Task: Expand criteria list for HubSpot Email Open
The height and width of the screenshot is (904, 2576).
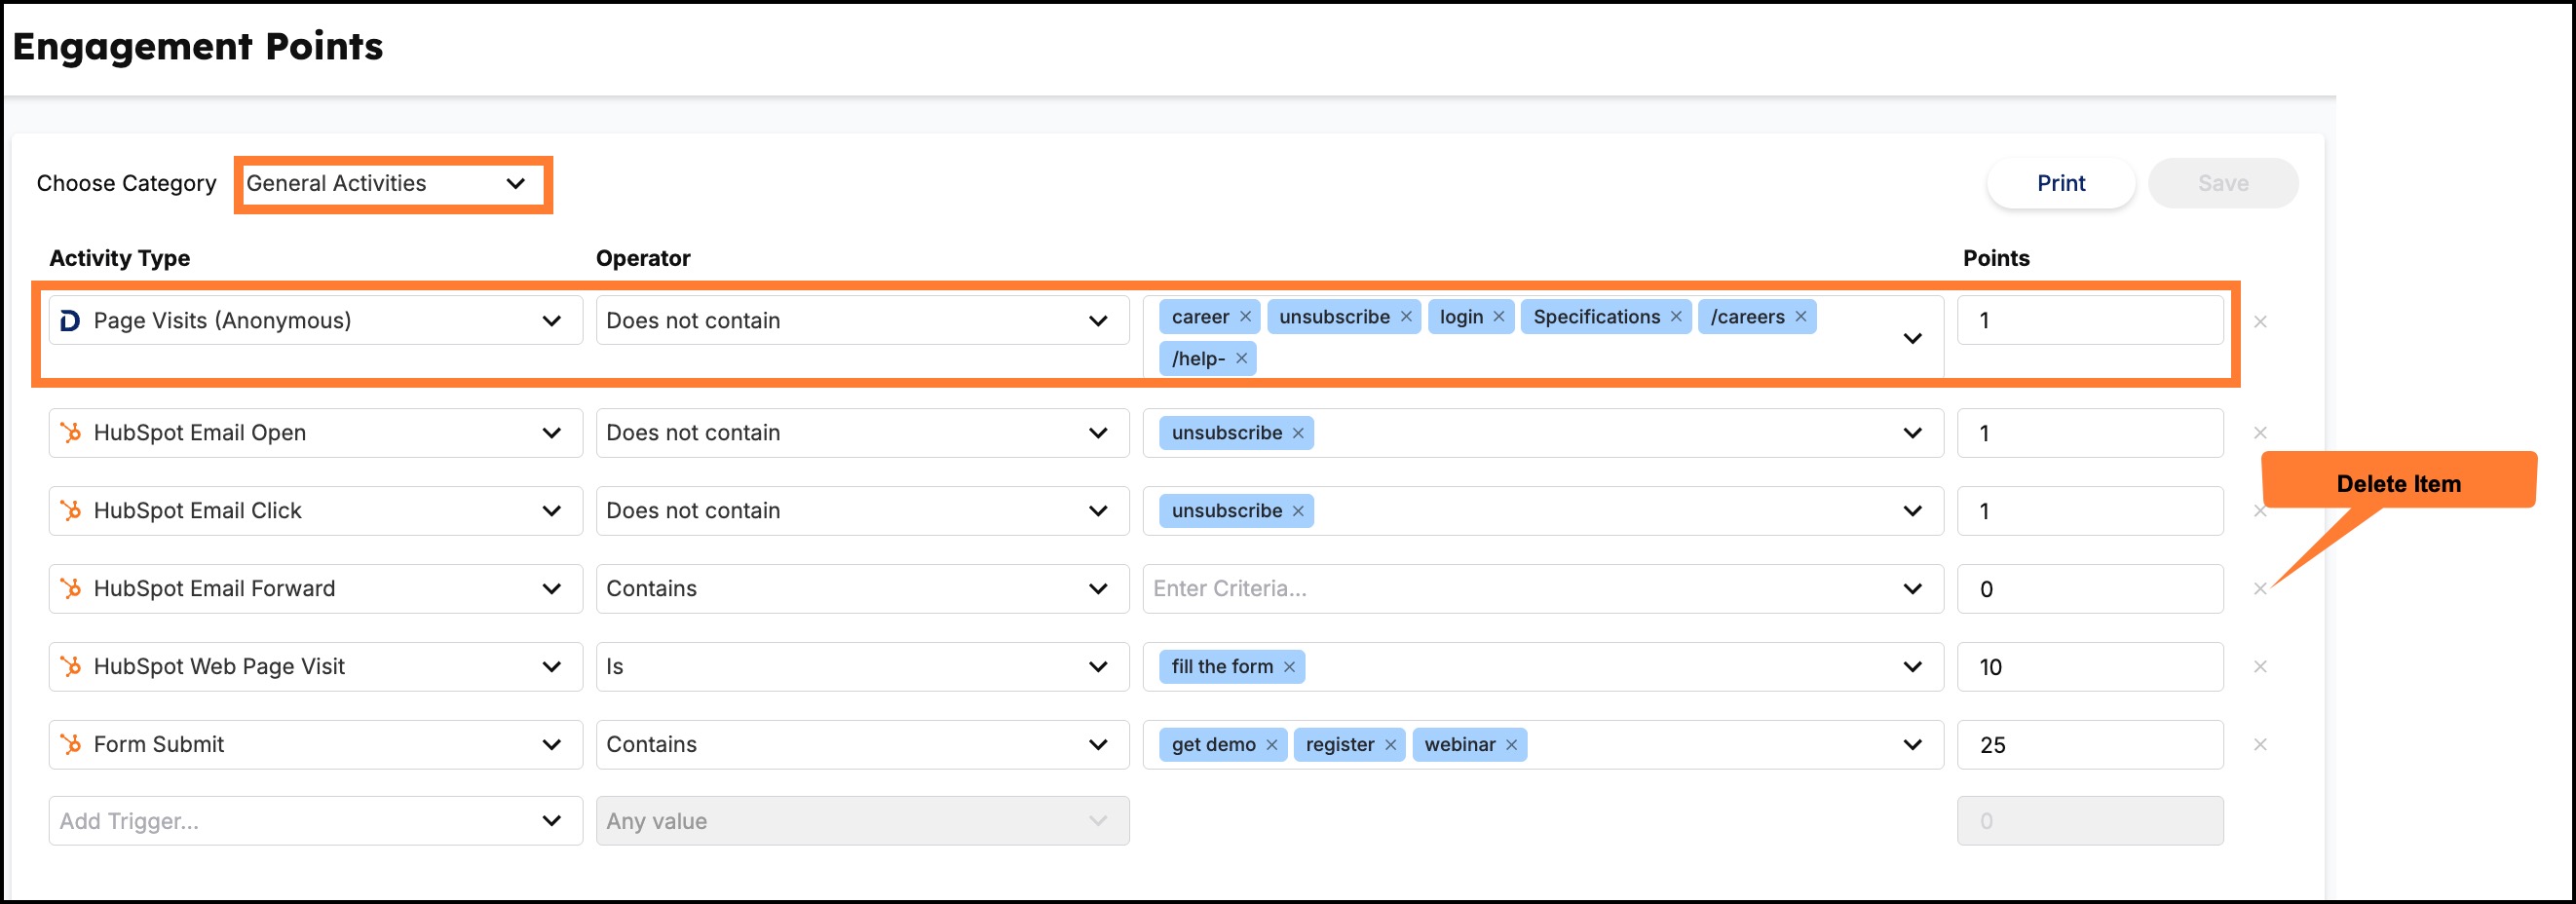Action: 1912,433
